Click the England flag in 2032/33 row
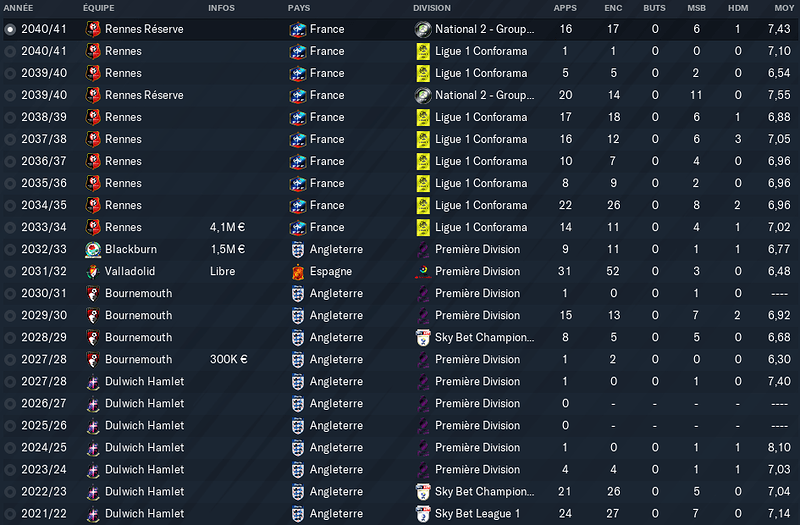Image resolution: width=800 pixels, height=525 pixels. 297,249
